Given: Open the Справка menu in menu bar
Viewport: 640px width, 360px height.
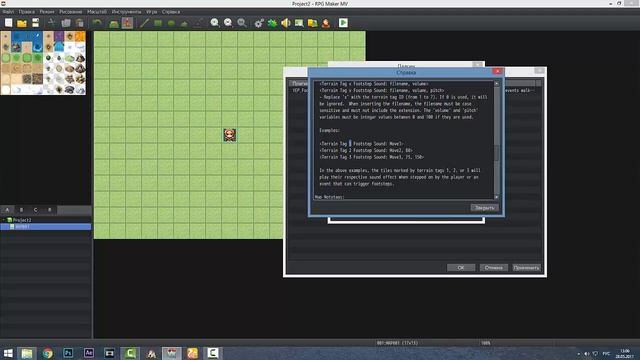Looking at the screenshot, I should (x=171, y=12).
